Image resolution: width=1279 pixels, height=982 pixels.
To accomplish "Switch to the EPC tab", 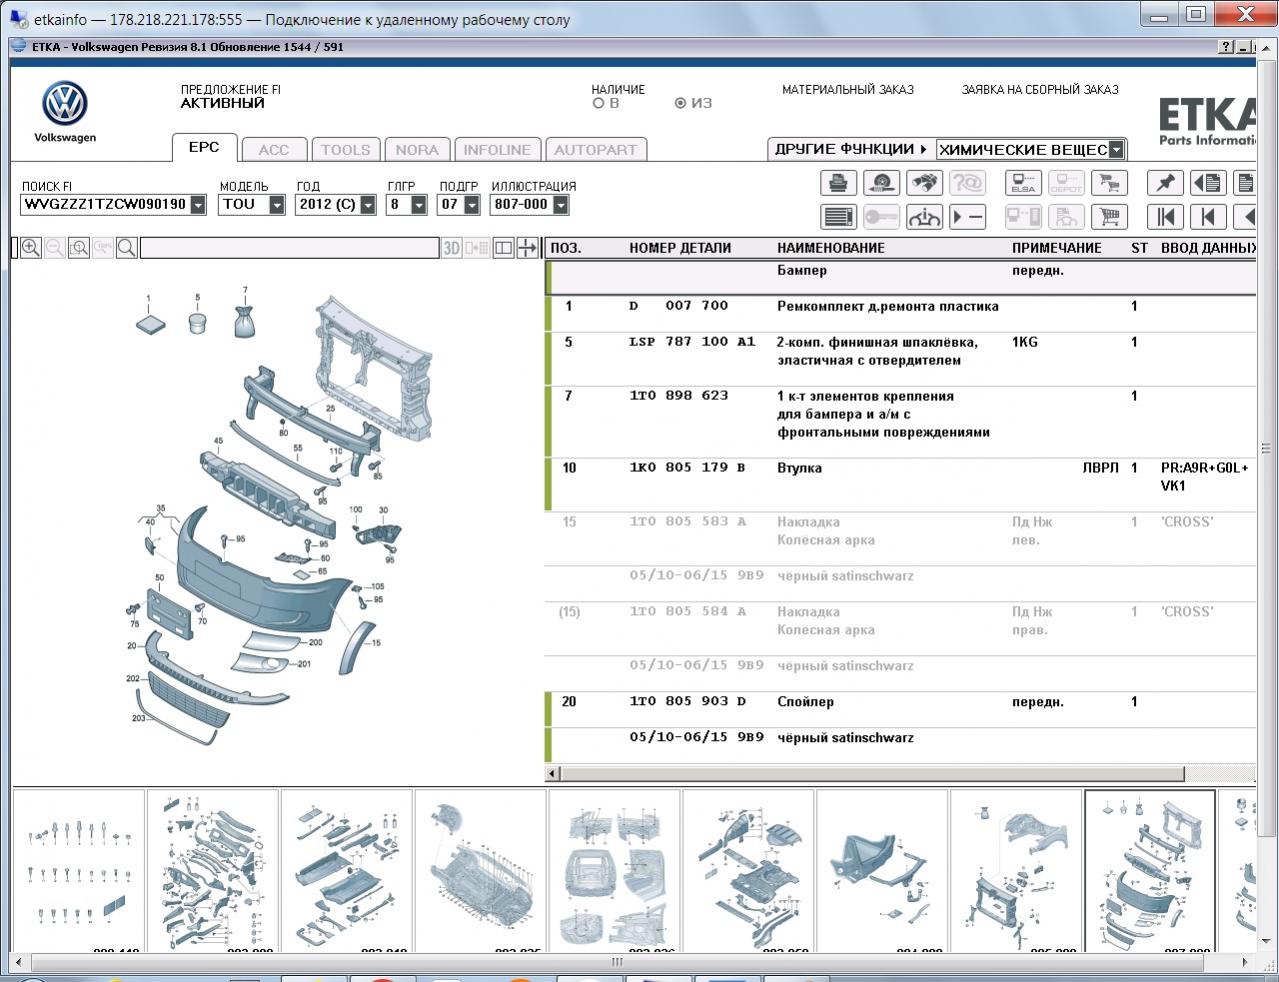I will [x=204, y=147].
